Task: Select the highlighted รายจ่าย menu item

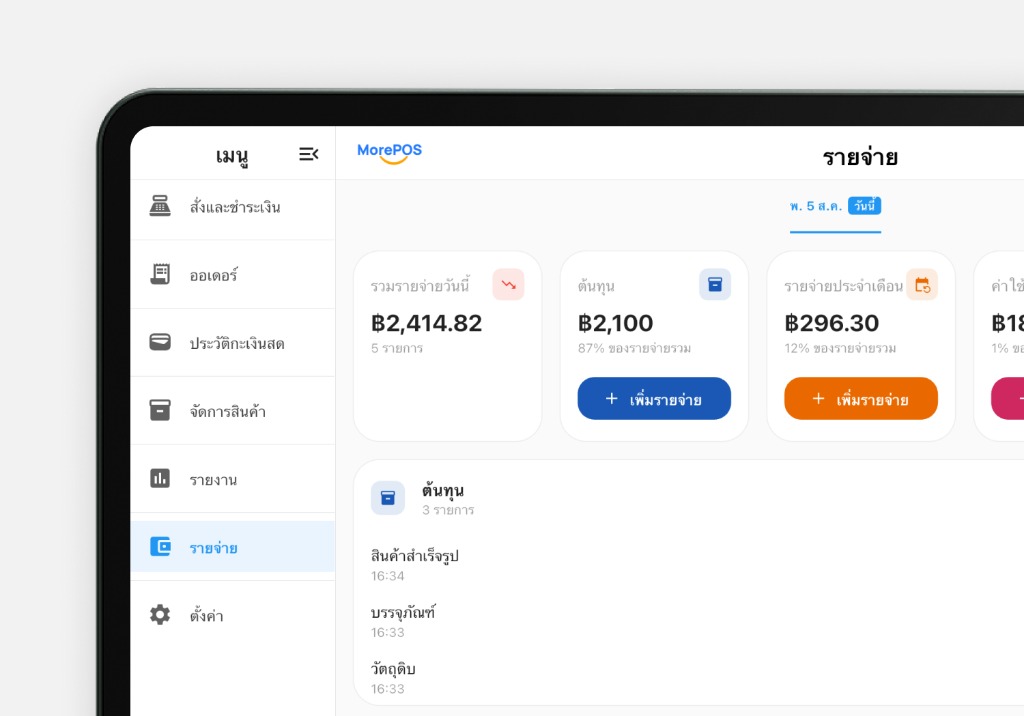Action: 233,547
